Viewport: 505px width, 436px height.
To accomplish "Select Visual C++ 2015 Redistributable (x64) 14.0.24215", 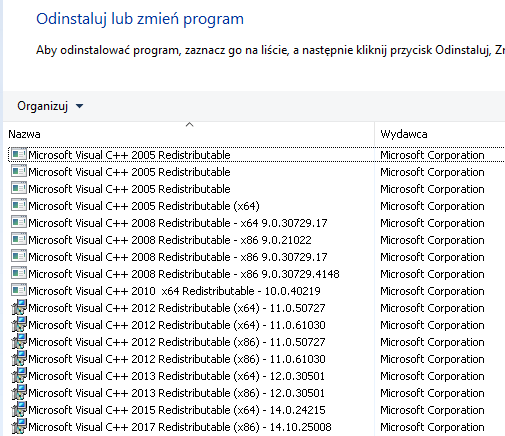I will 177,410.
